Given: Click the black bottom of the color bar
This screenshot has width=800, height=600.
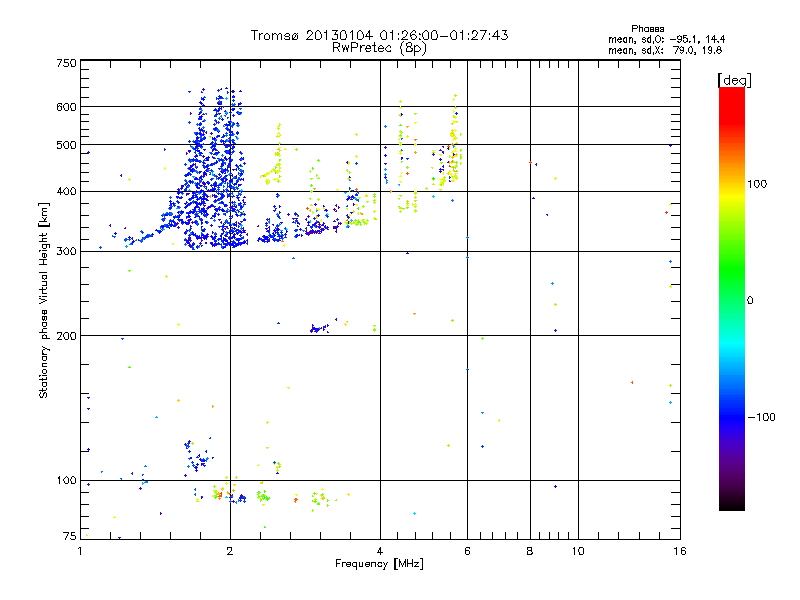Looking at the screenshot, I should click(732, 503).
